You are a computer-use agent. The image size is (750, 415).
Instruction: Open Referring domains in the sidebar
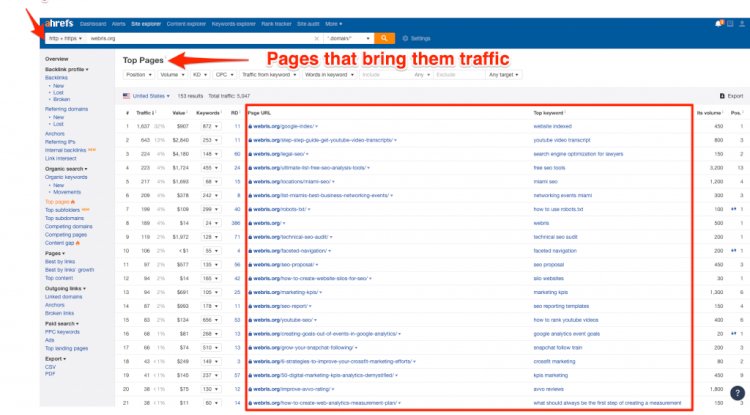pos(66,109)
